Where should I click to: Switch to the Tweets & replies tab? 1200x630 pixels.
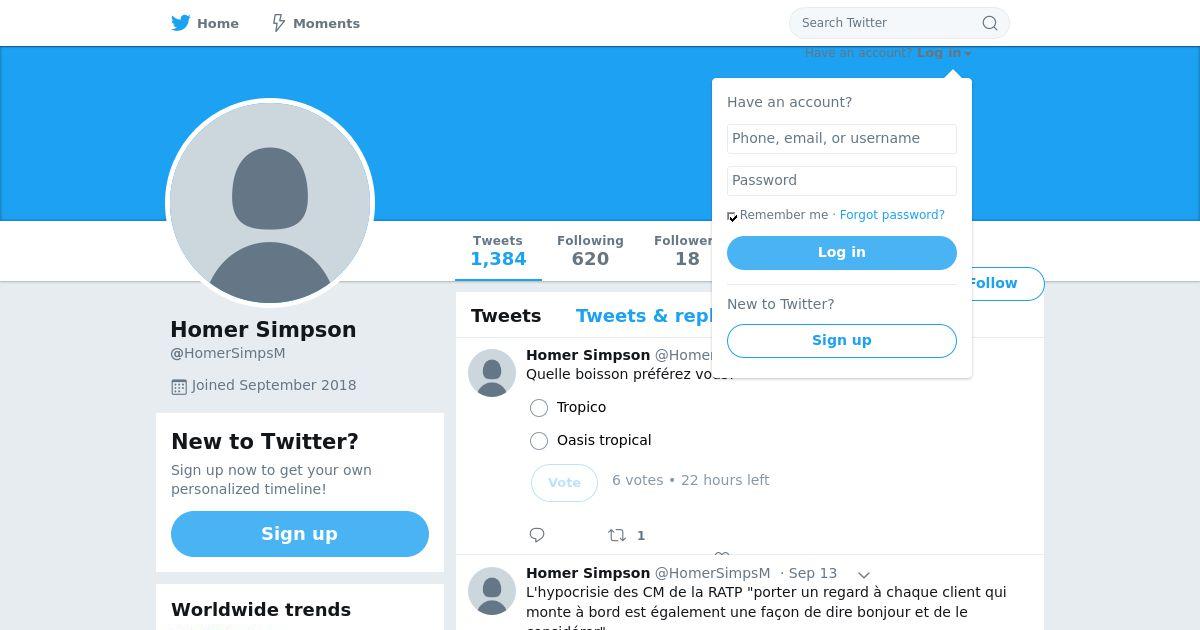coord(644,316)
